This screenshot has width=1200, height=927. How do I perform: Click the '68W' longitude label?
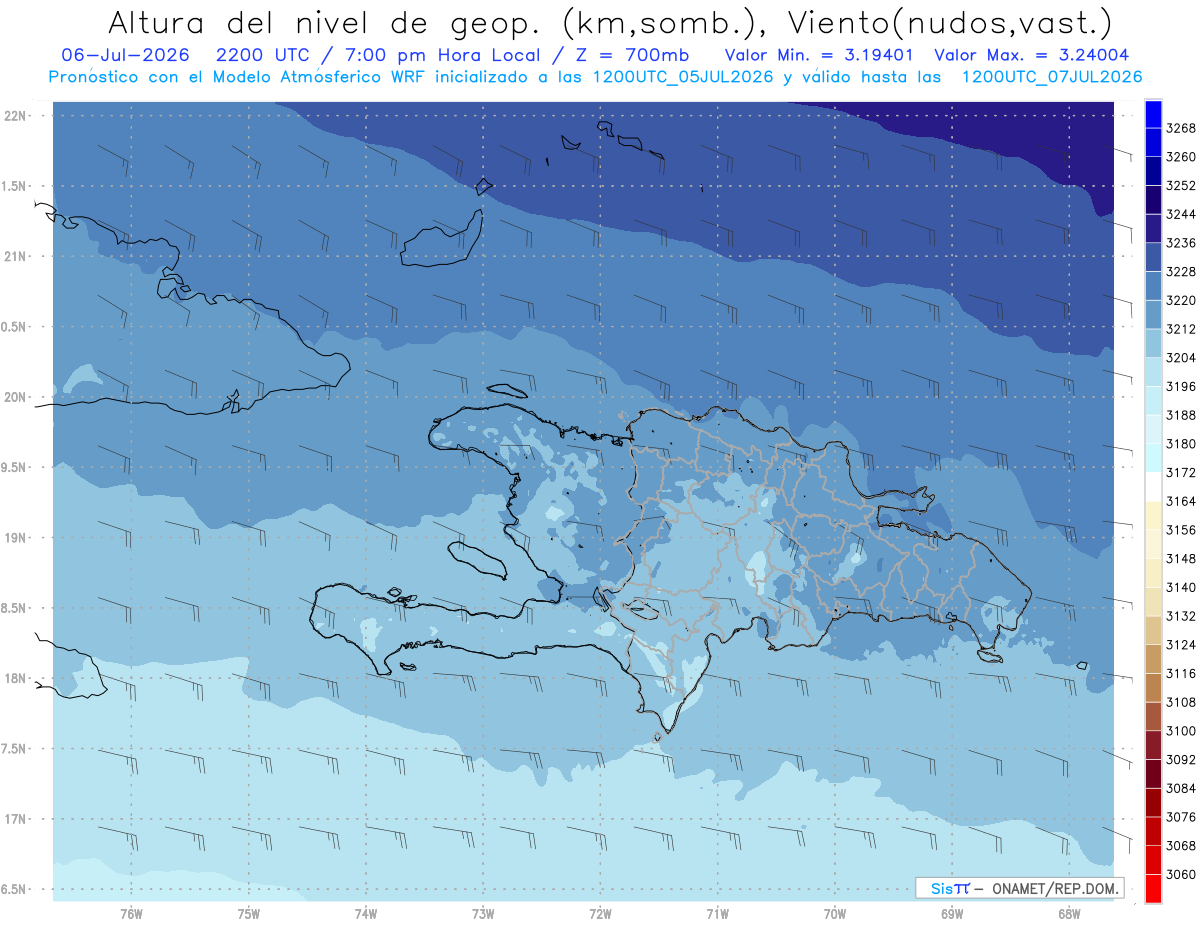coord(1069,913)
